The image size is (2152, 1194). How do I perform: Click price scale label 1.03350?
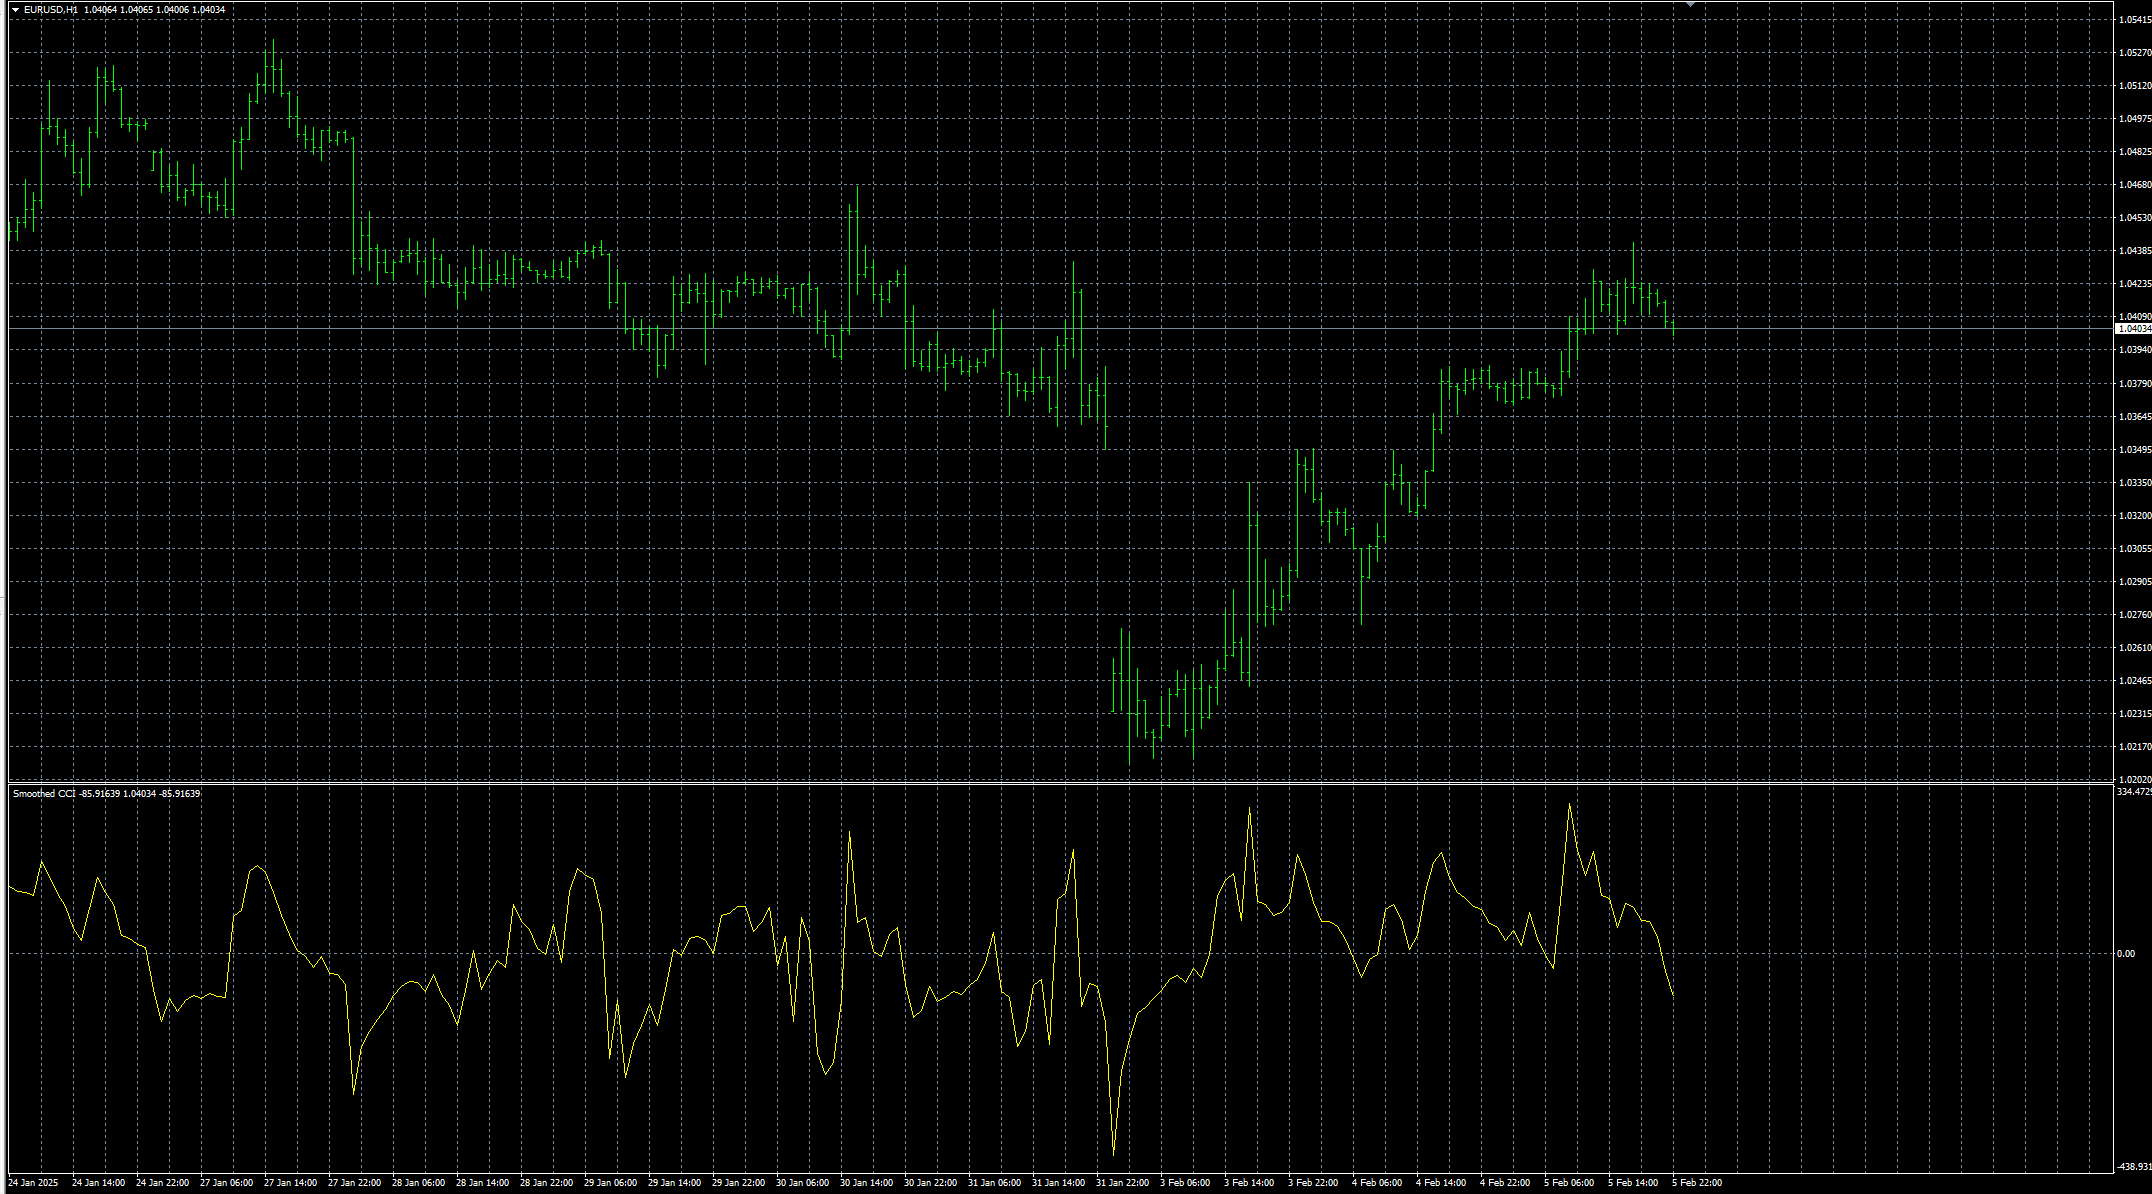coord(2135,483)
